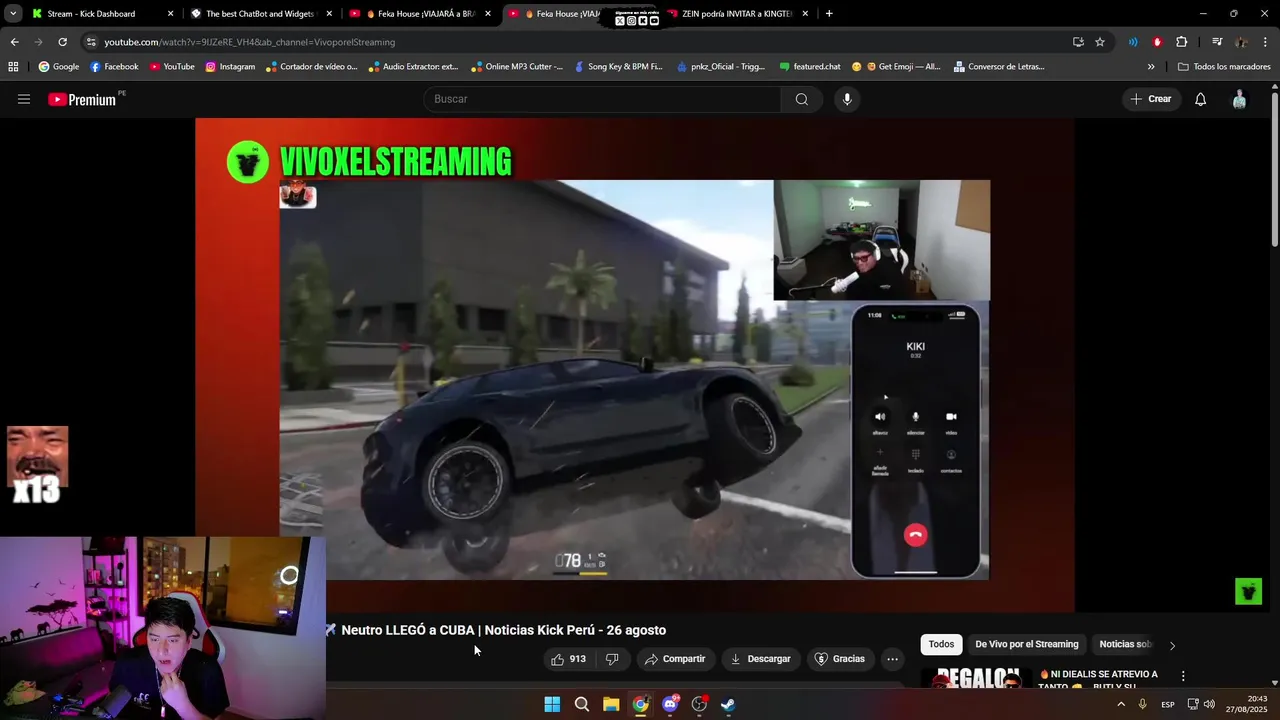The height and width of the screenshot is (720, 1280).
Task: Open the Facebook bookmark
Action: click(x=114, y=67)
